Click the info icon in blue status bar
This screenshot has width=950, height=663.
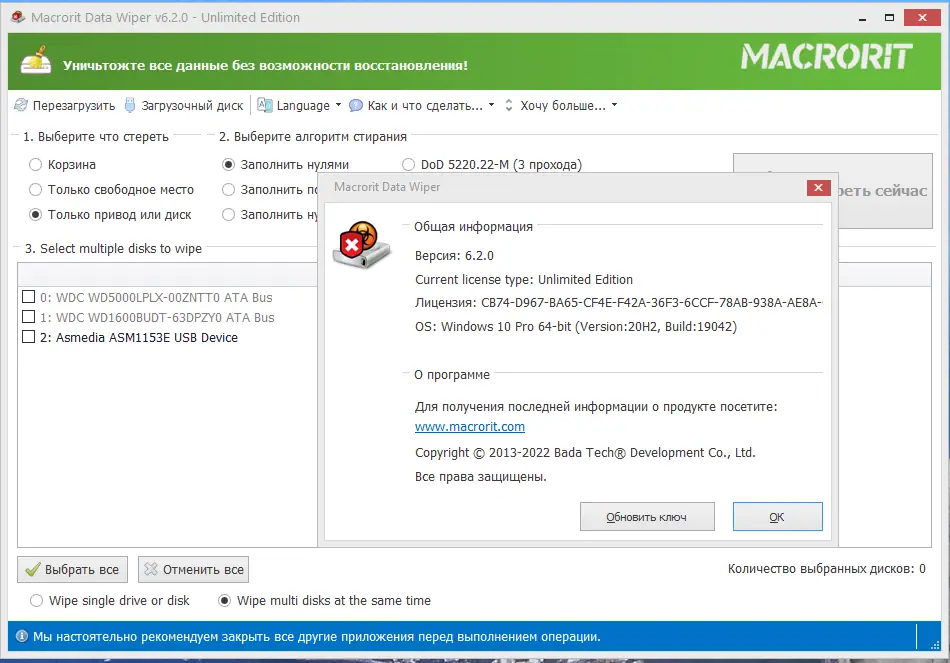coord(22,636)
